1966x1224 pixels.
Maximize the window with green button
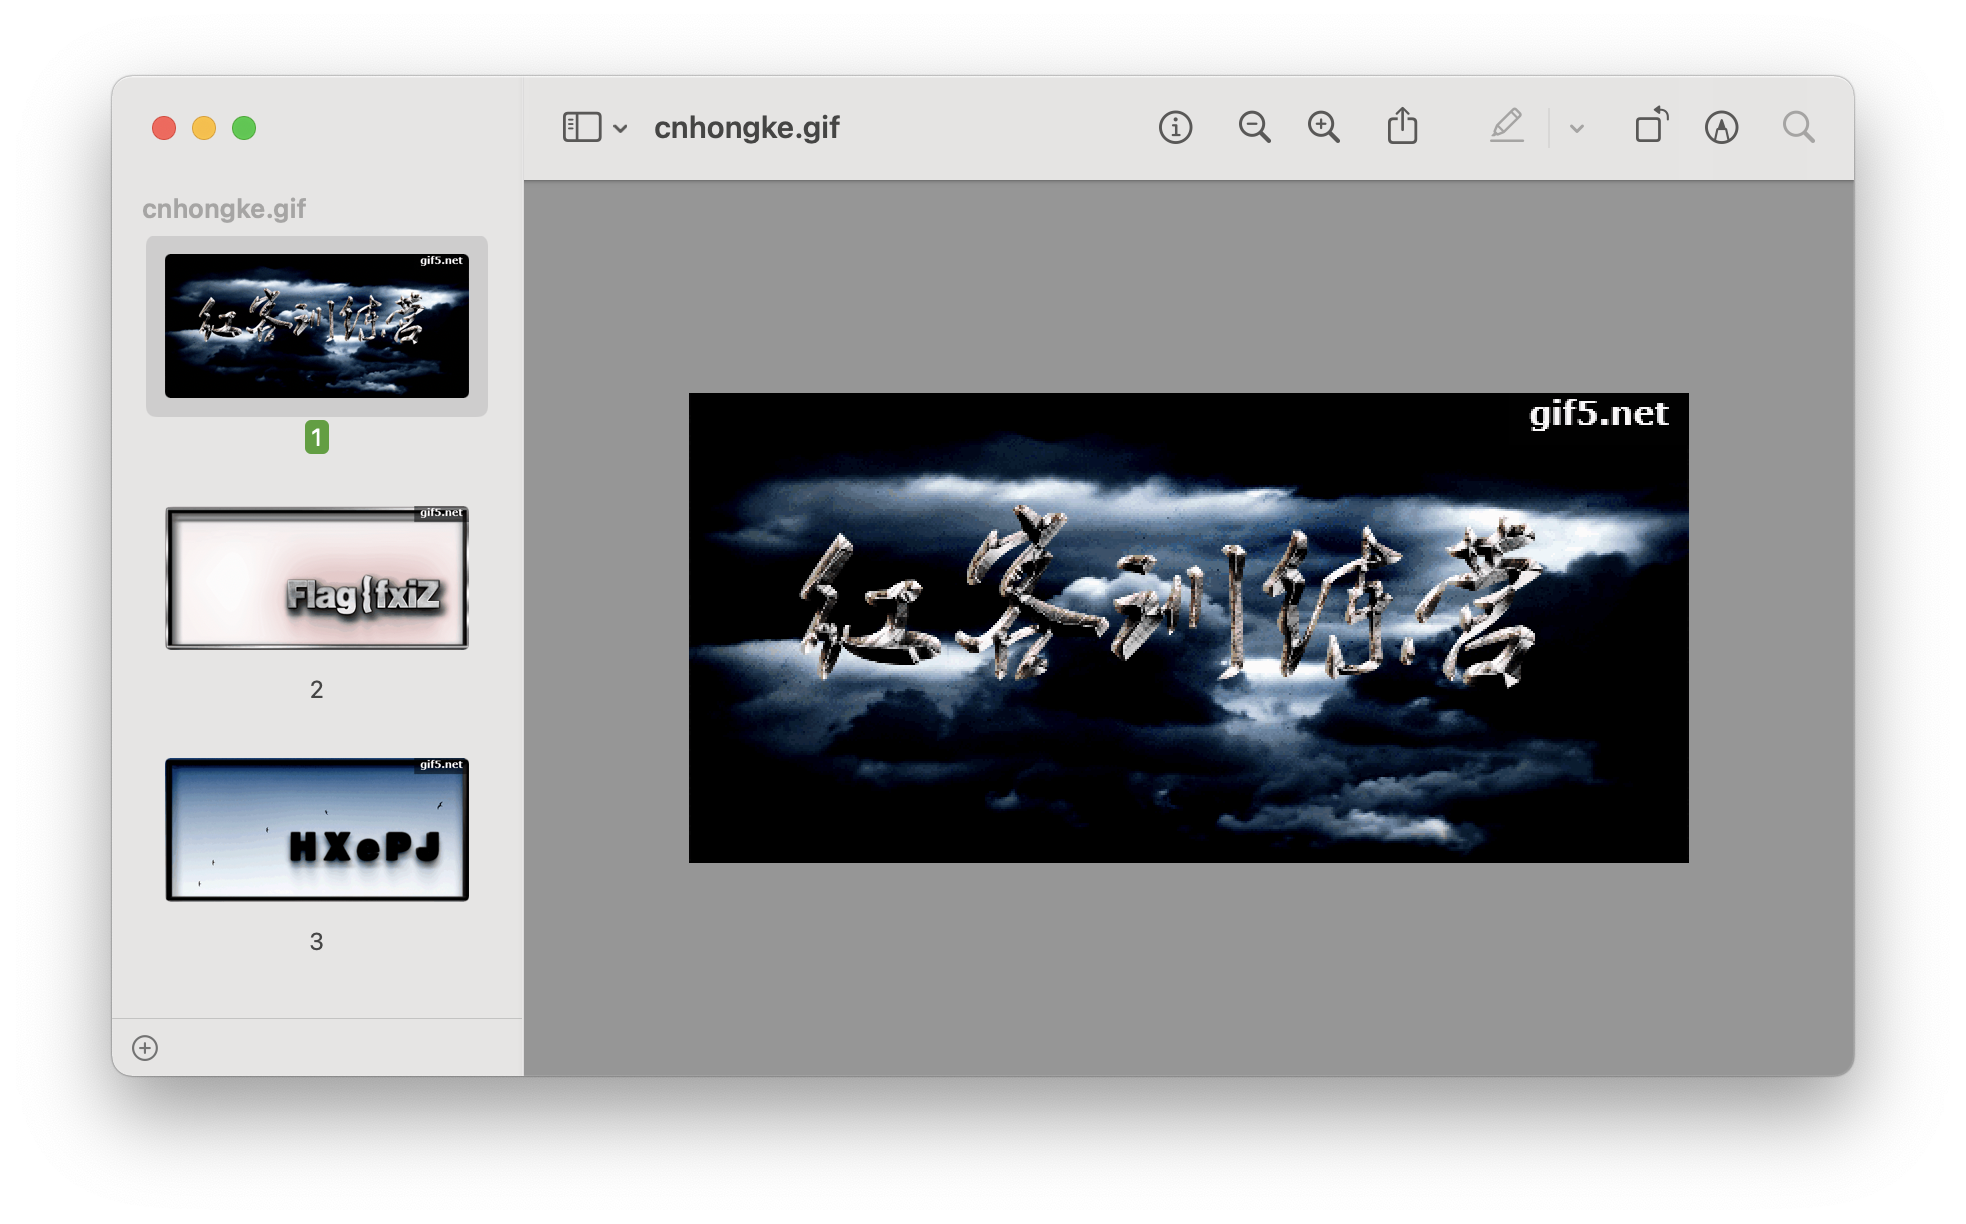(244, 128)
